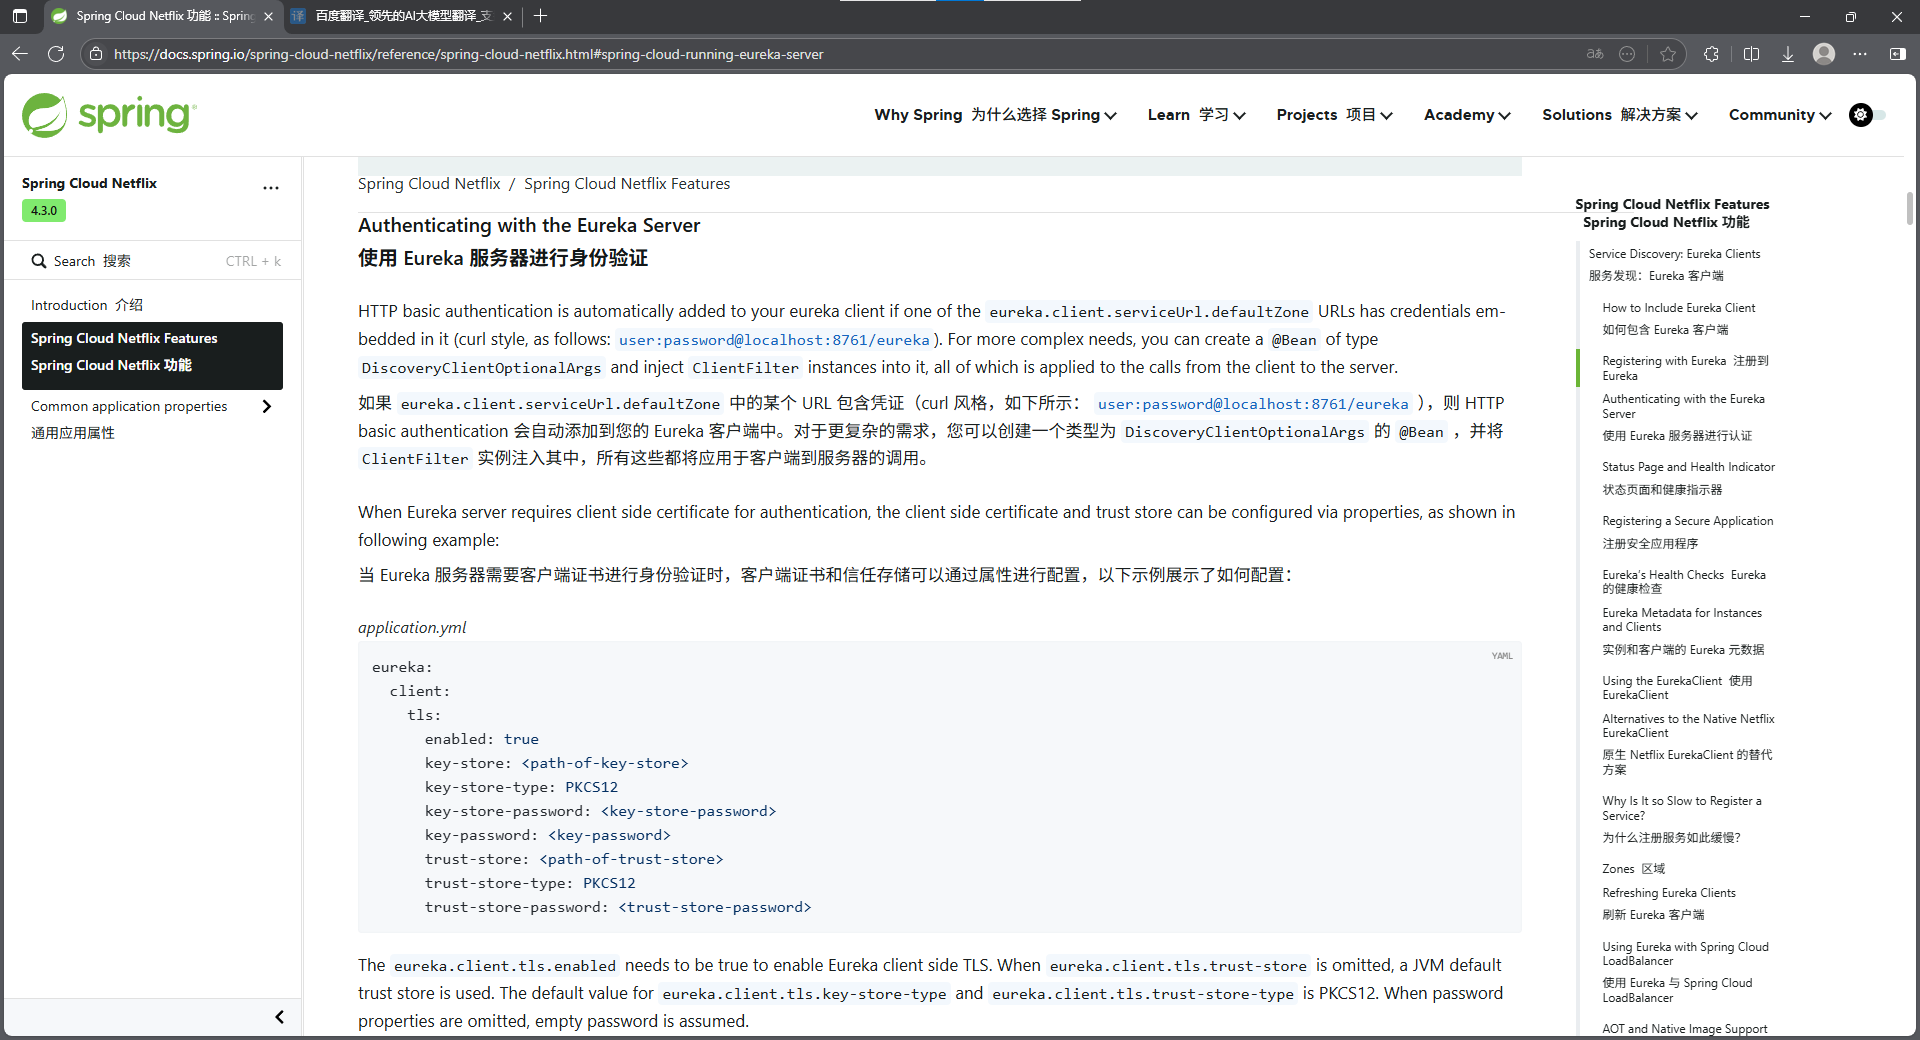Click the split screen icon
The height and width of the screenshot is (1040, 1920).
pos(1751,54)
